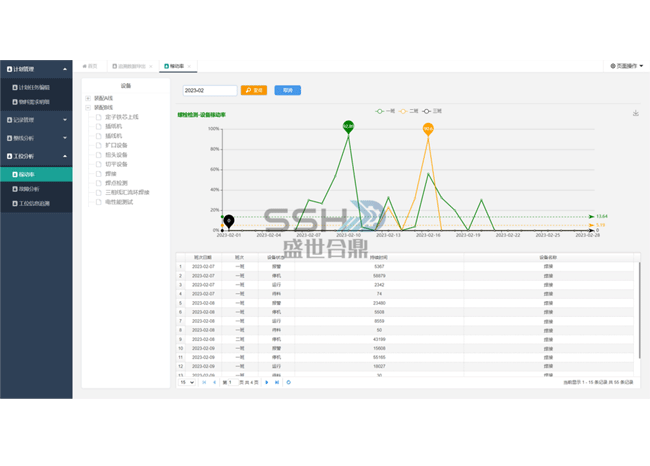Click the 班次日期 column header
Image resolution: width=650 pixels, height=466 pixels.
pos(203,257)
